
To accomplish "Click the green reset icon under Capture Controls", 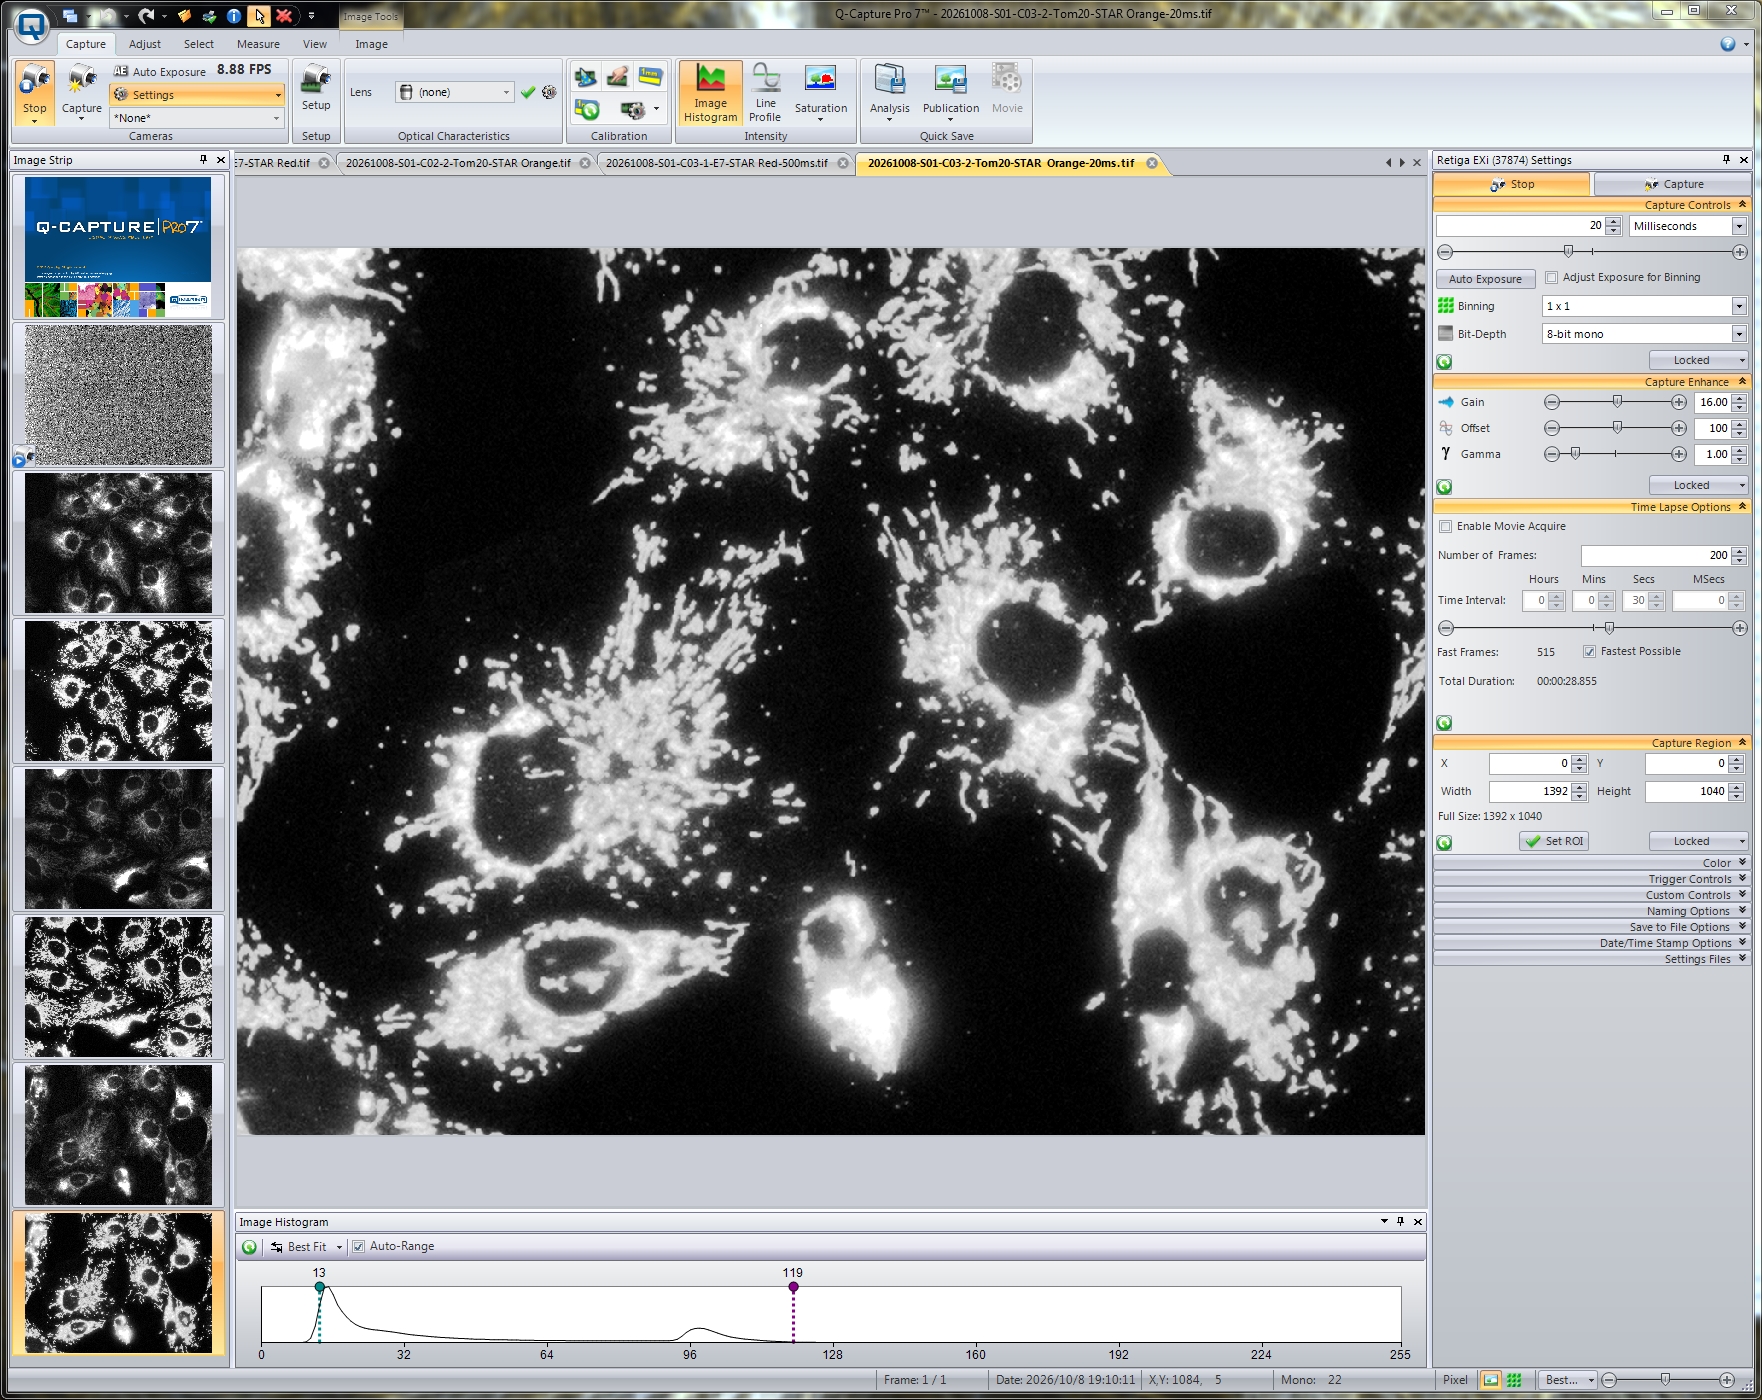I will point(1444,362).
